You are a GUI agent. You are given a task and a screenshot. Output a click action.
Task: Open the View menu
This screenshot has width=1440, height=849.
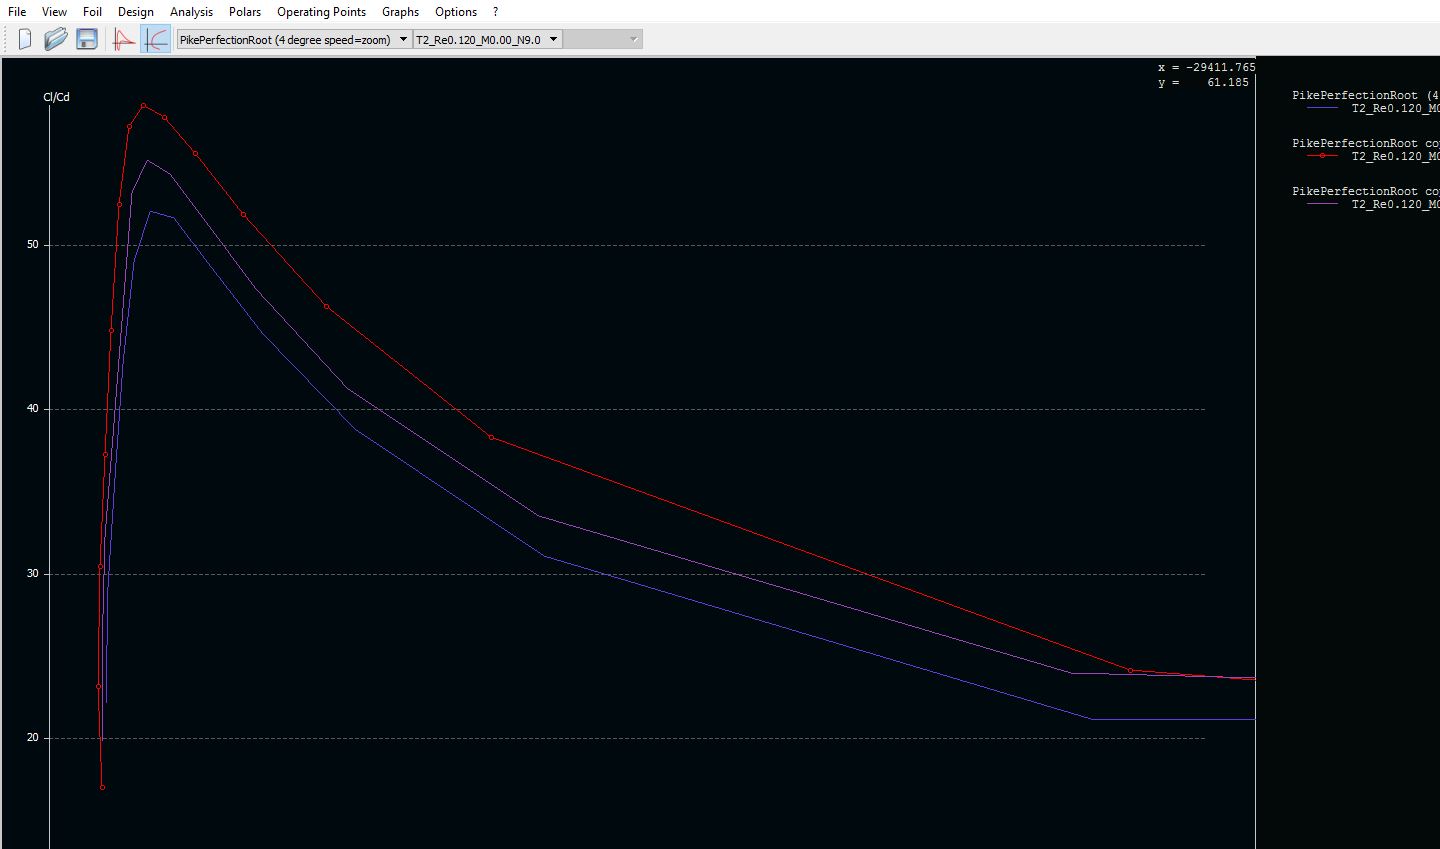54,12
